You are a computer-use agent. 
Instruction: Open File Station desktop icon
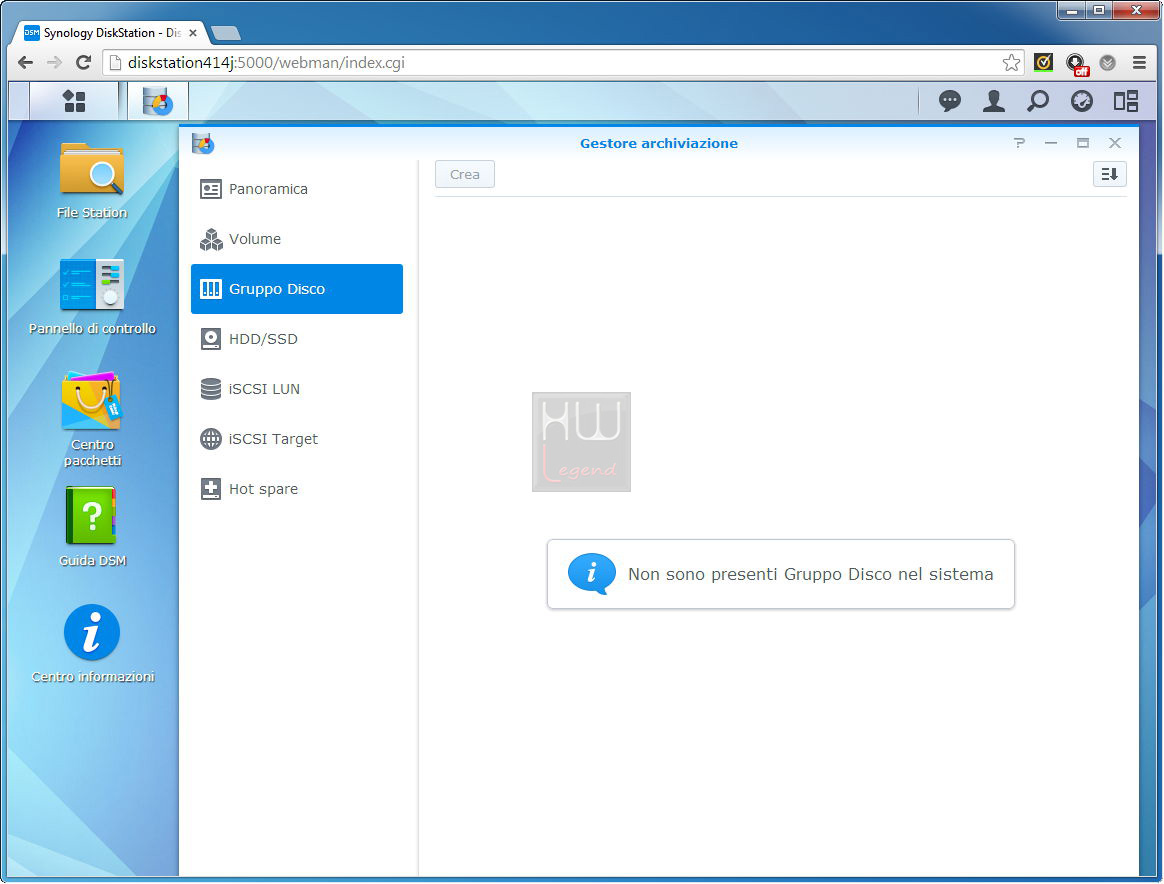(92, 181)
